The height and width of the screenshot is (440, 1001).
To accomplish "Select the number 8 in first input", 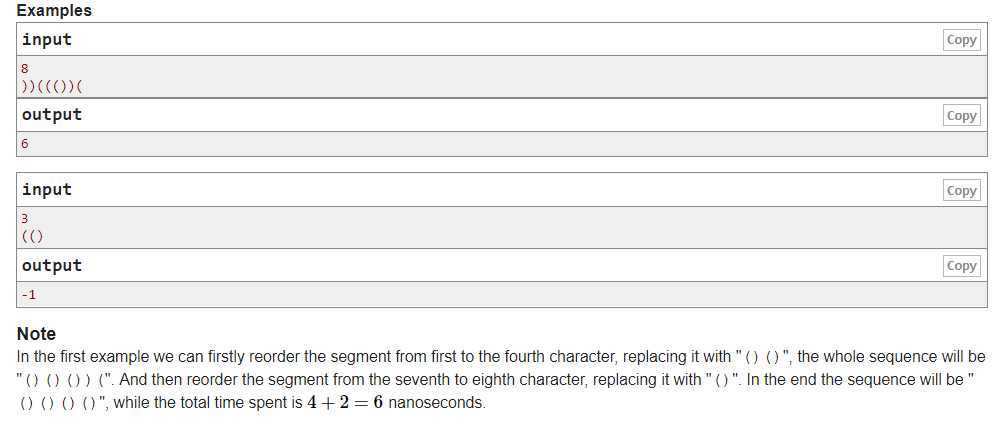I will [25, 68].
